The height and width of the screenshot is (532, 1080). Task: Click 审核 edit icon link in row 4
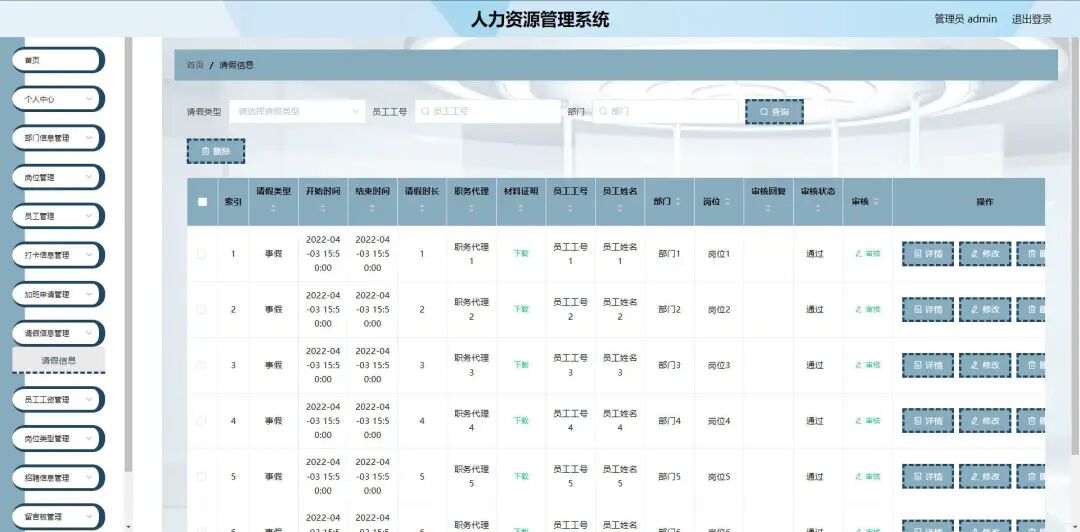867,421
